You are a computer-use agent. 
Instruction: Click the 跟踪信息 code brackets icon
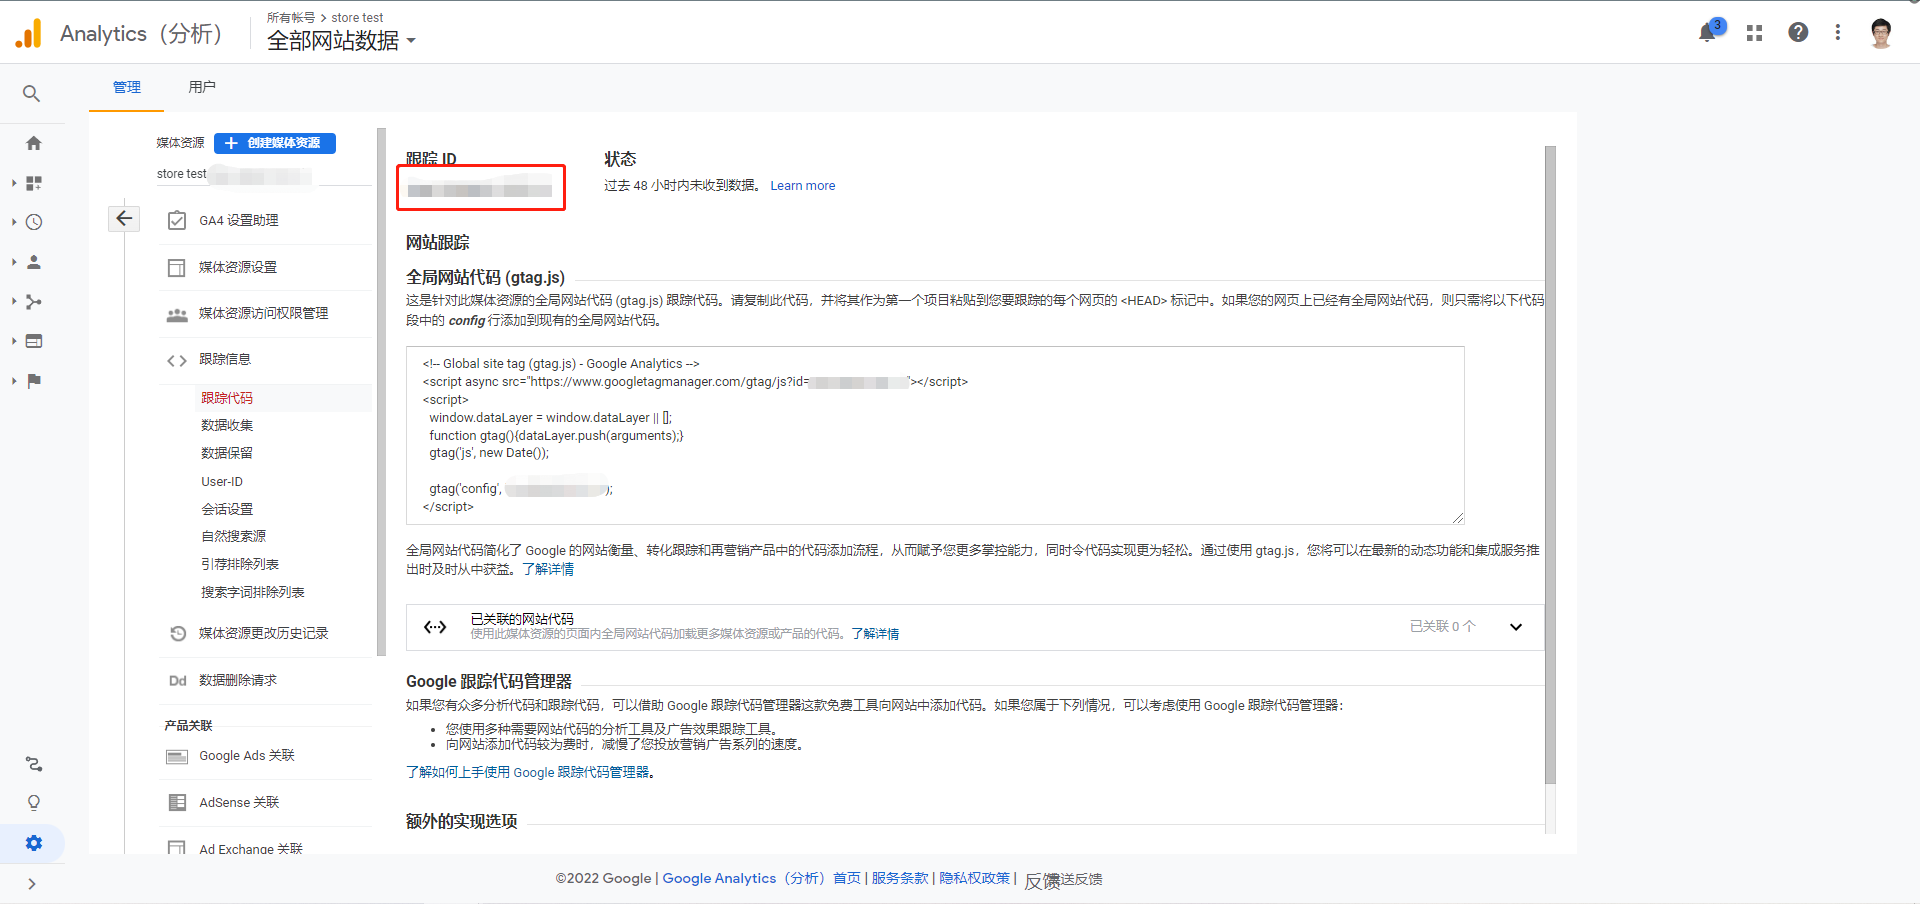click(x=177, y=360)
